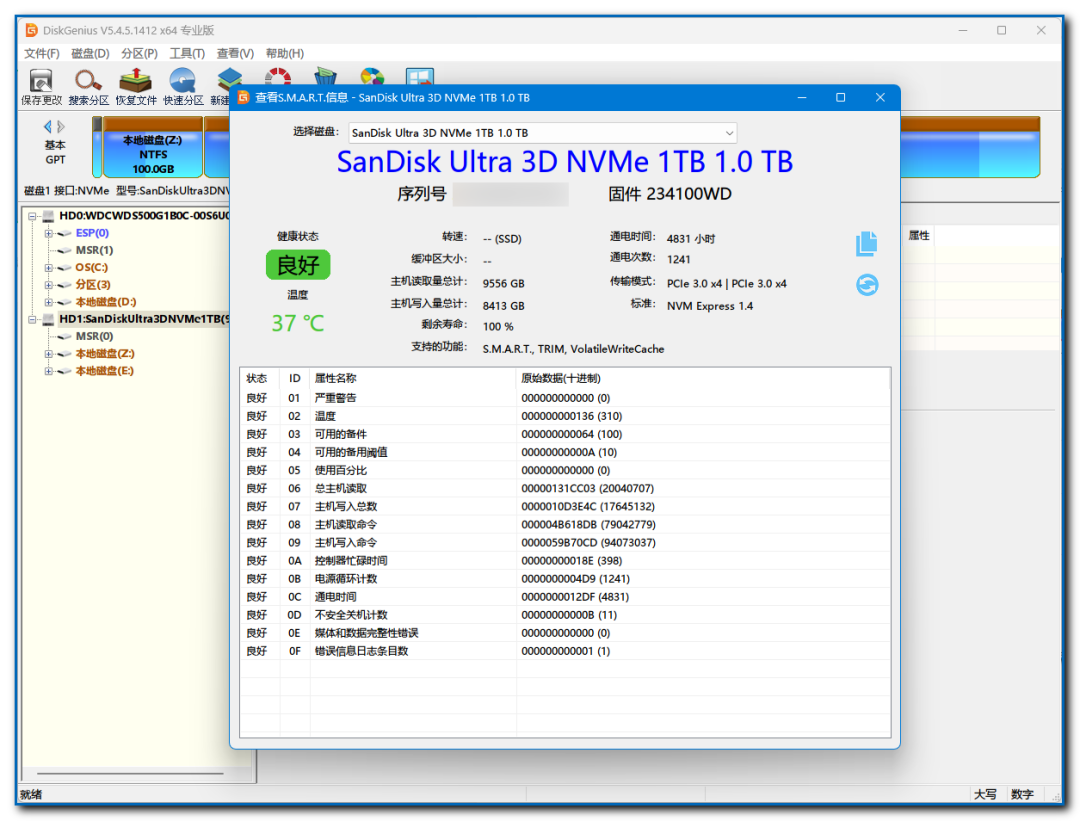Screen dimensions: 1080x821
Task: Open the 选择磁盘 disk dropdown
Action: 543,133
